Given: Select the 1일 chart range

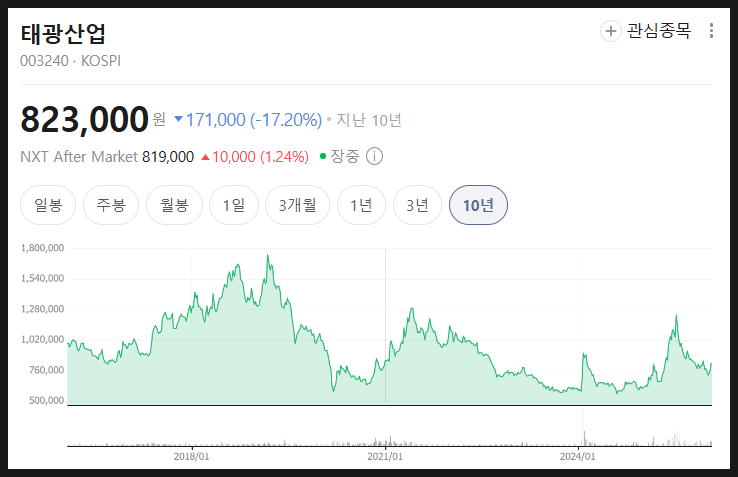Looking at the screenshot, I should click(234, 205).
